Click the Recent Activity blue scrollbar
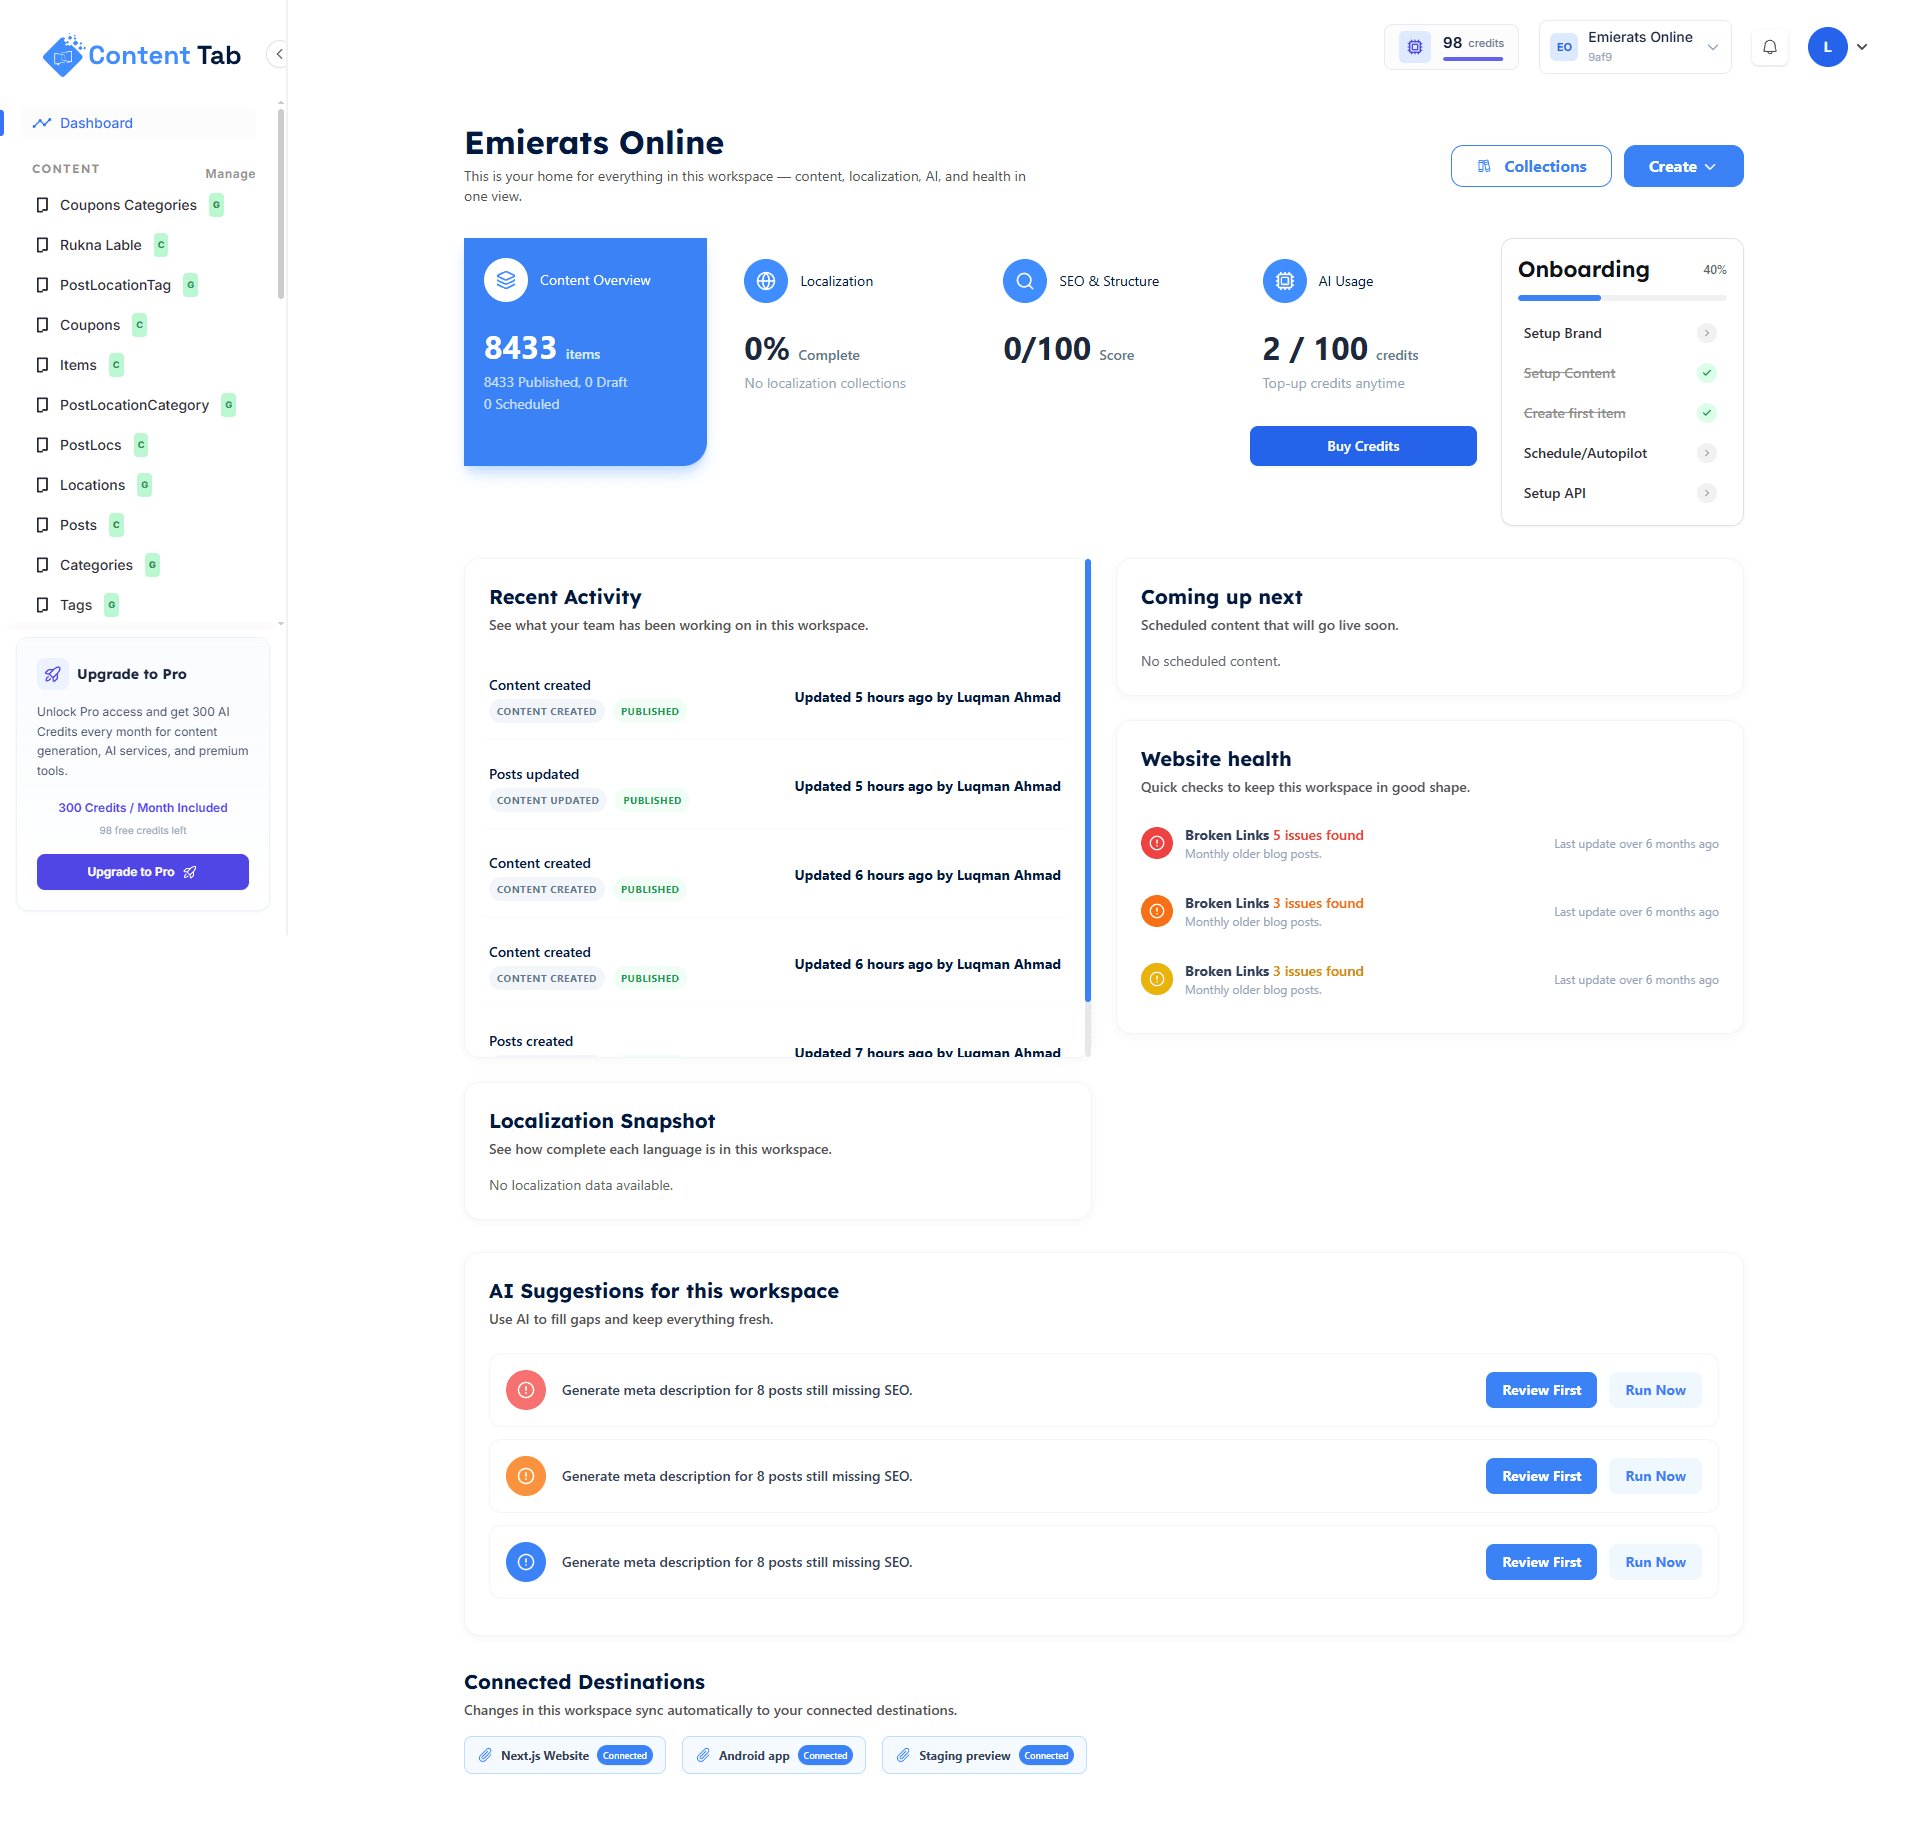The width and height of the screenshot is (1920, 1822). 1088,781
